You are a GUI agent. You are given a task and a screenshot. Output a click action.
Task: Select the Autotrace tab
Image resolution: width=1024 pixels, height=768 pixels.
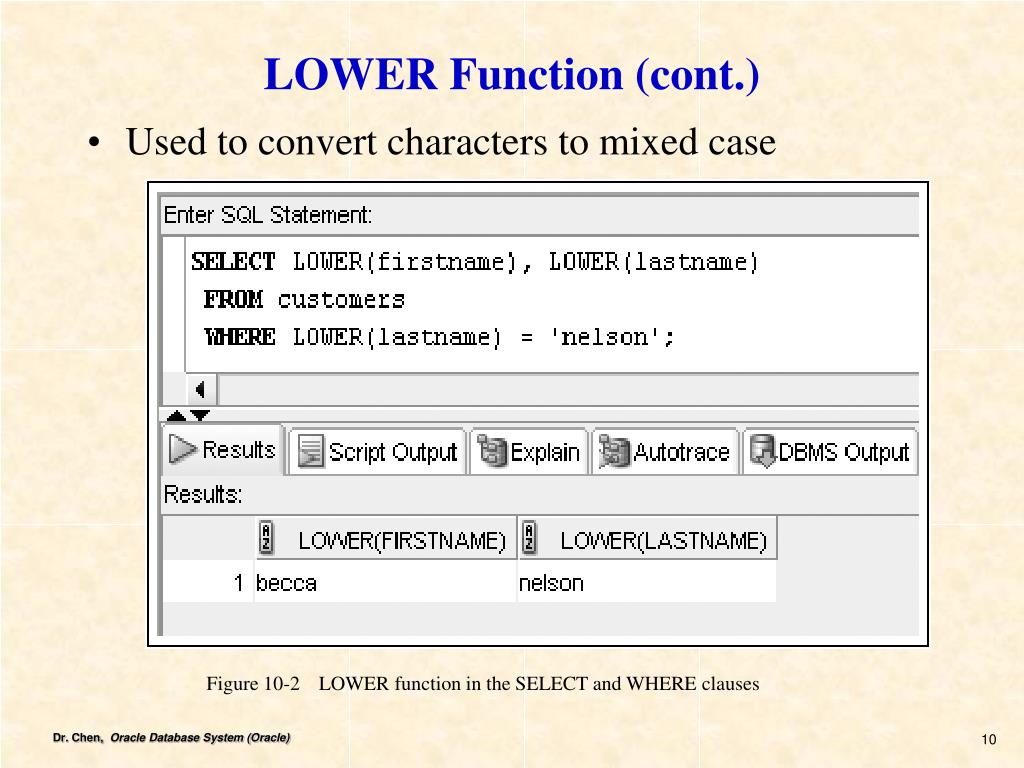tap(665, 451)
